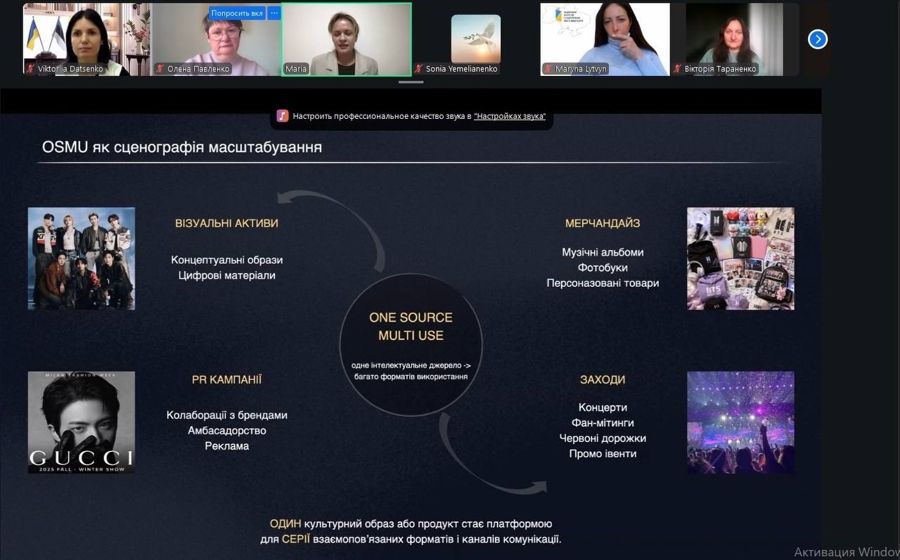
Task: Click the Gucci poster image on the slide
Action: point(81,422)
